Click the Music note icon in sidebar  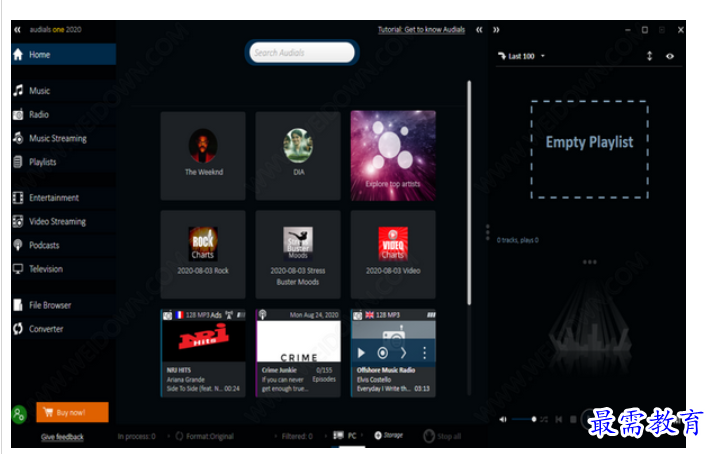(x=18, y=90)
